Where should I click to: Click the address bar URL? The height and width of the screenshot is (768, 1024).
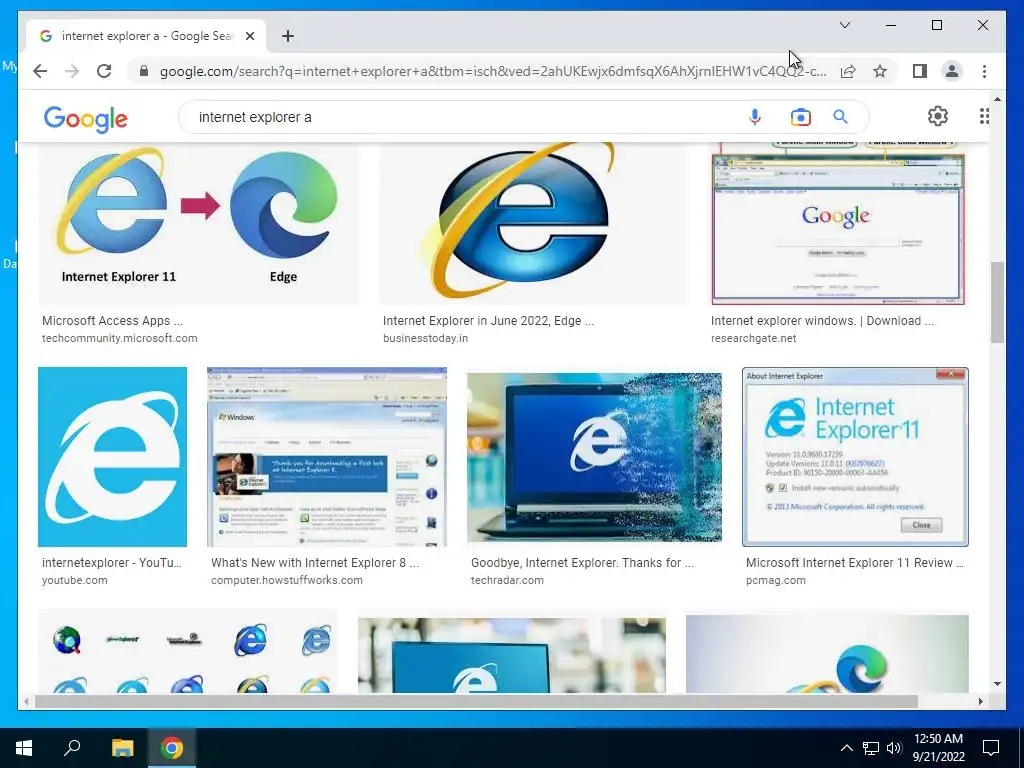coord(493,71)
